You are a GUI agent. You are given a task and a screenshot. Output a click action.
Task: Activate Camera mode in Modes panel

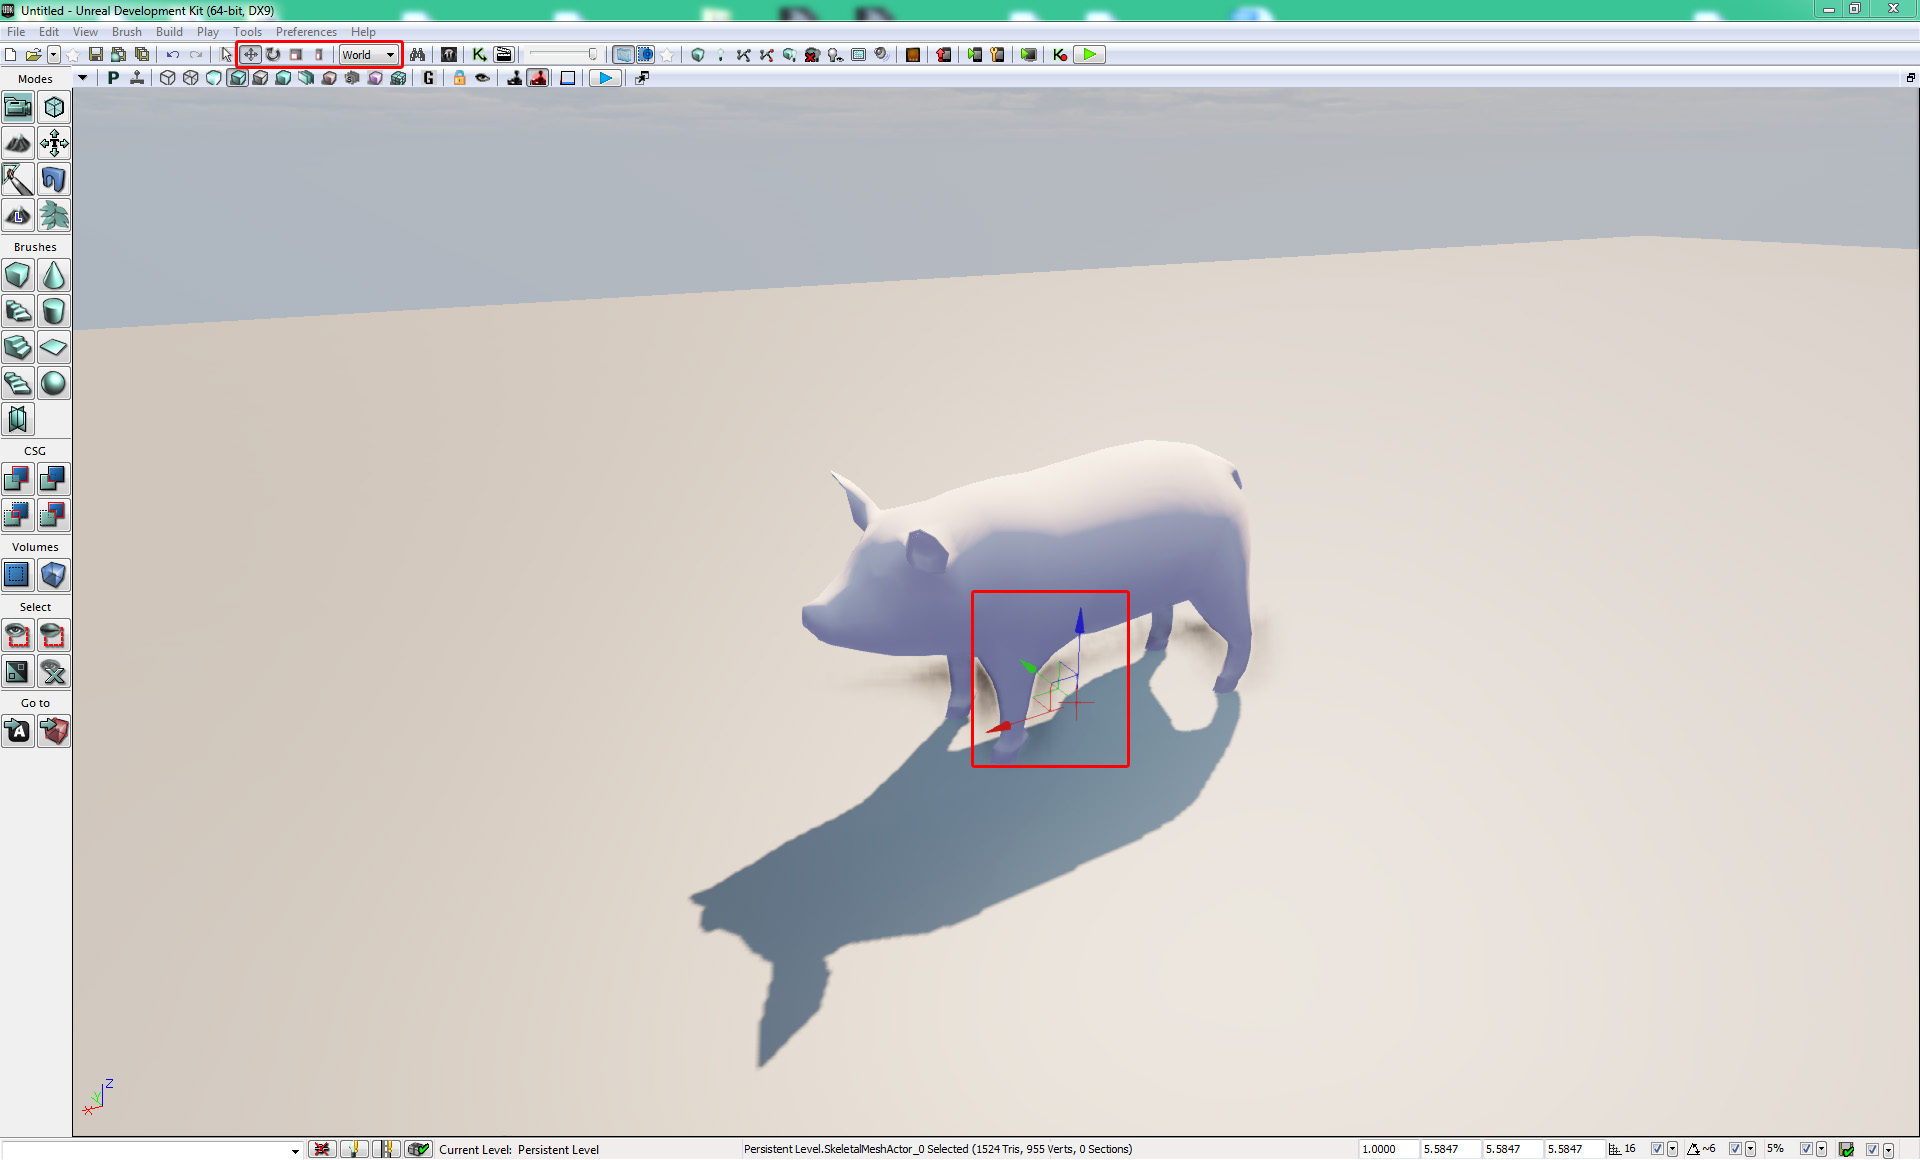18,107
